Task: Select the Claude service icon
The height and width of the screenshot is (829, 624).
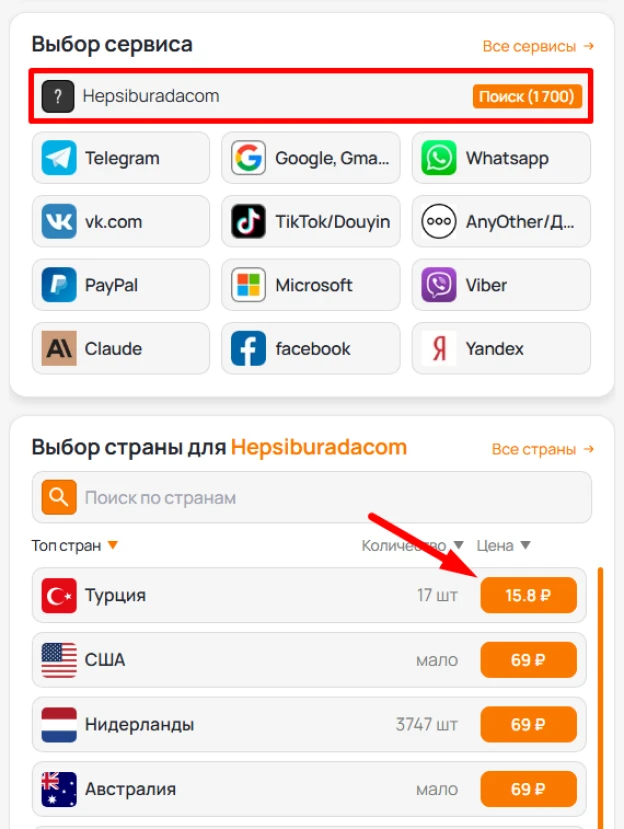Action: [x=59, y=348]
